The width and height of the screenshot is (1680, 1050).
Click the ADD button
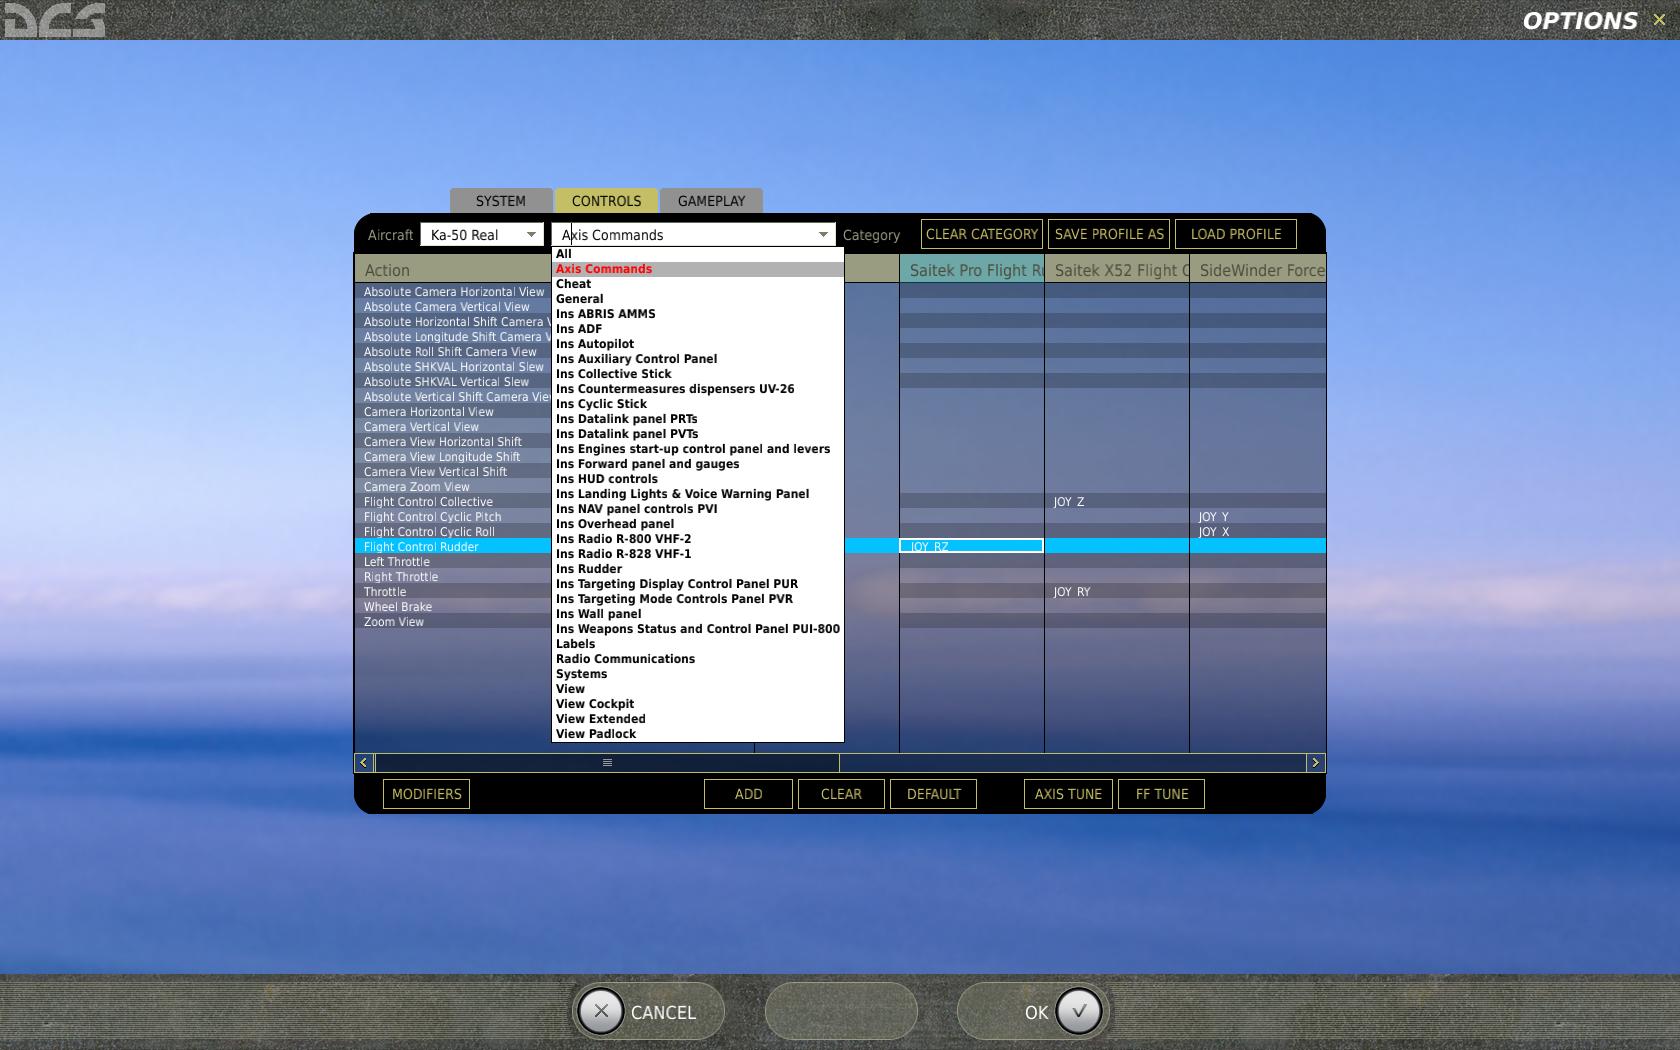748,794
